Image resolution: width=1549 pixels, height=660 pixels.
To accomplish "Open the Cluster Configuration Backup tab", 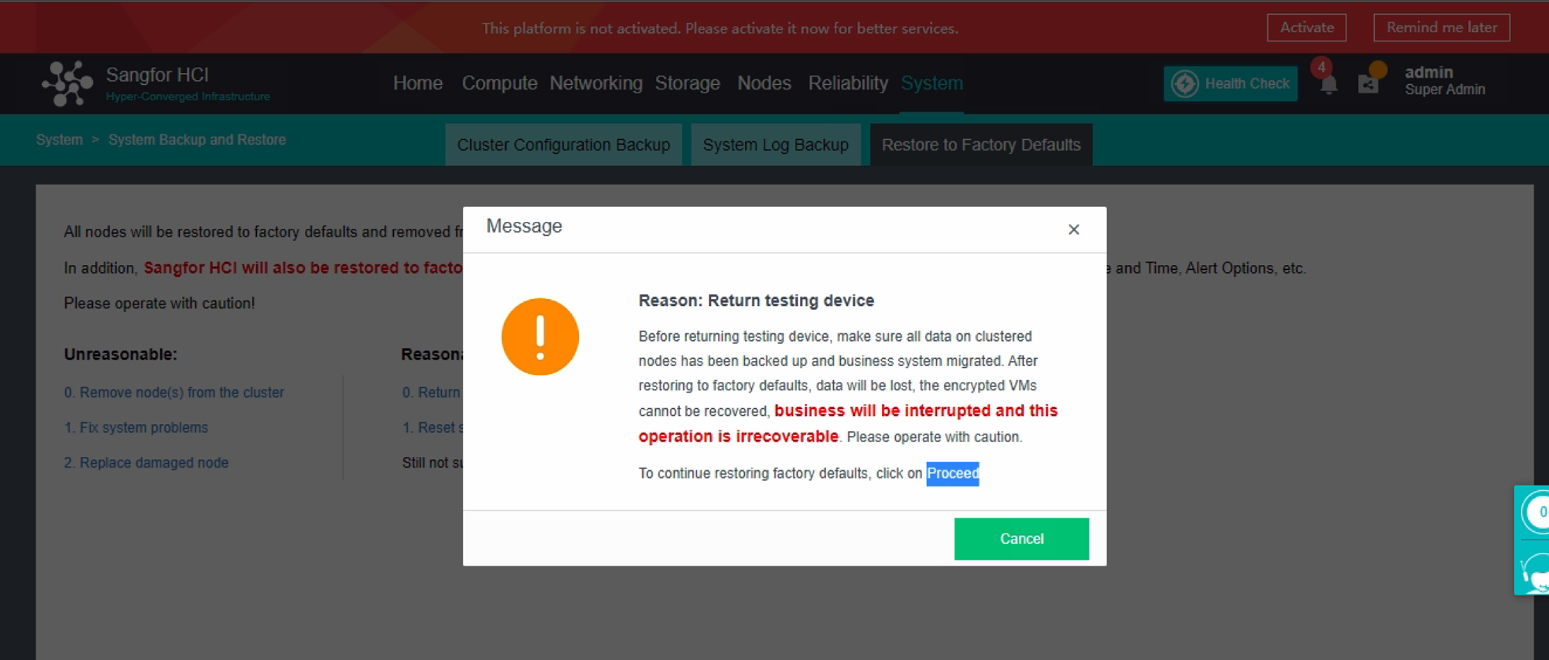I will (x=563, y=144).
